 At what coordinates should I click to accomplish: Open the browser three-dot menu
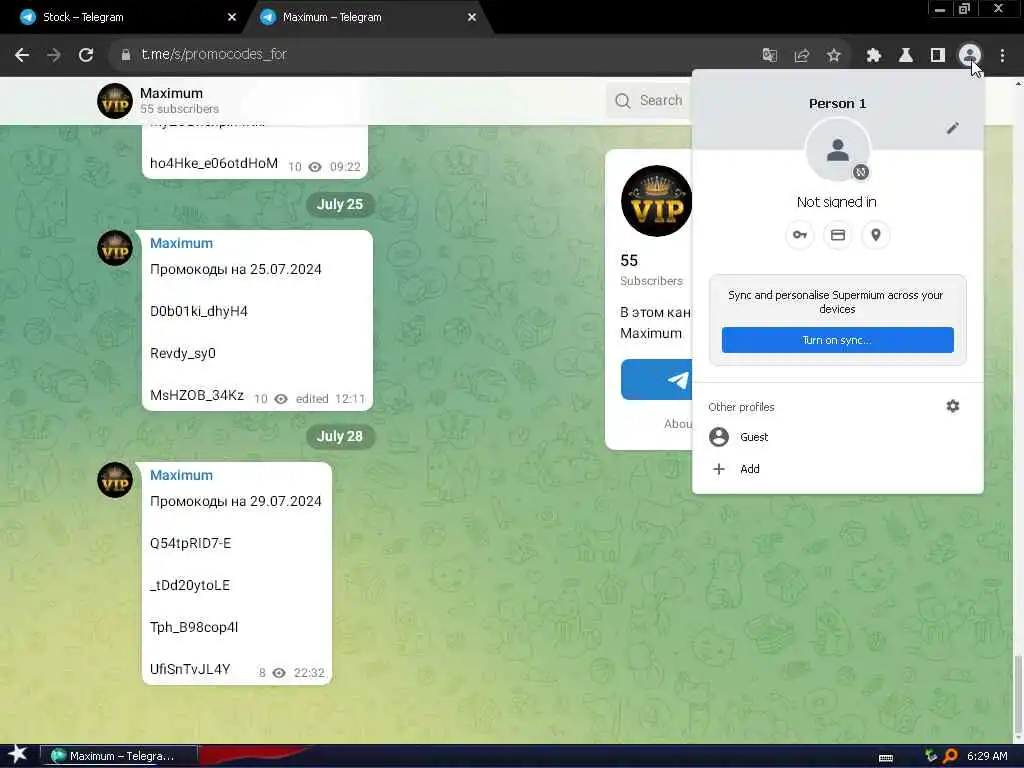(1002, 55)
